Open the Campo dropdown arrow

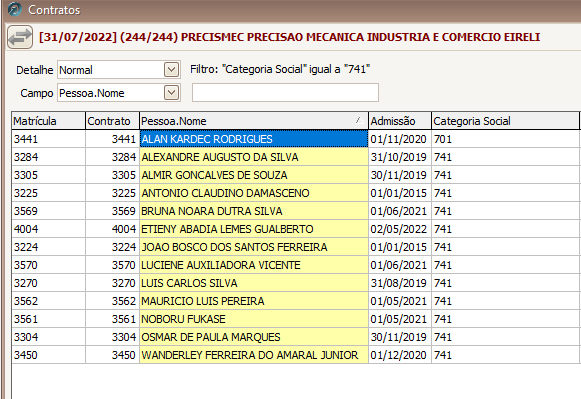pos(171,93)
